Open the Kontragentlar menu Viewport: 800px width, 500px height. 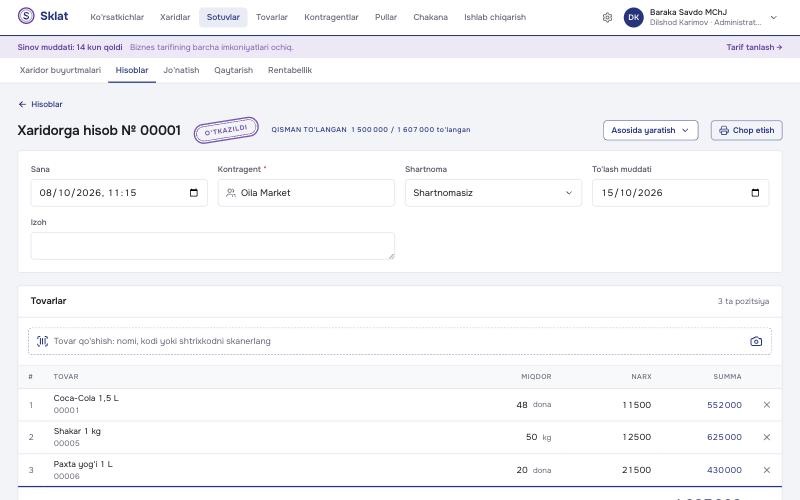331,17
